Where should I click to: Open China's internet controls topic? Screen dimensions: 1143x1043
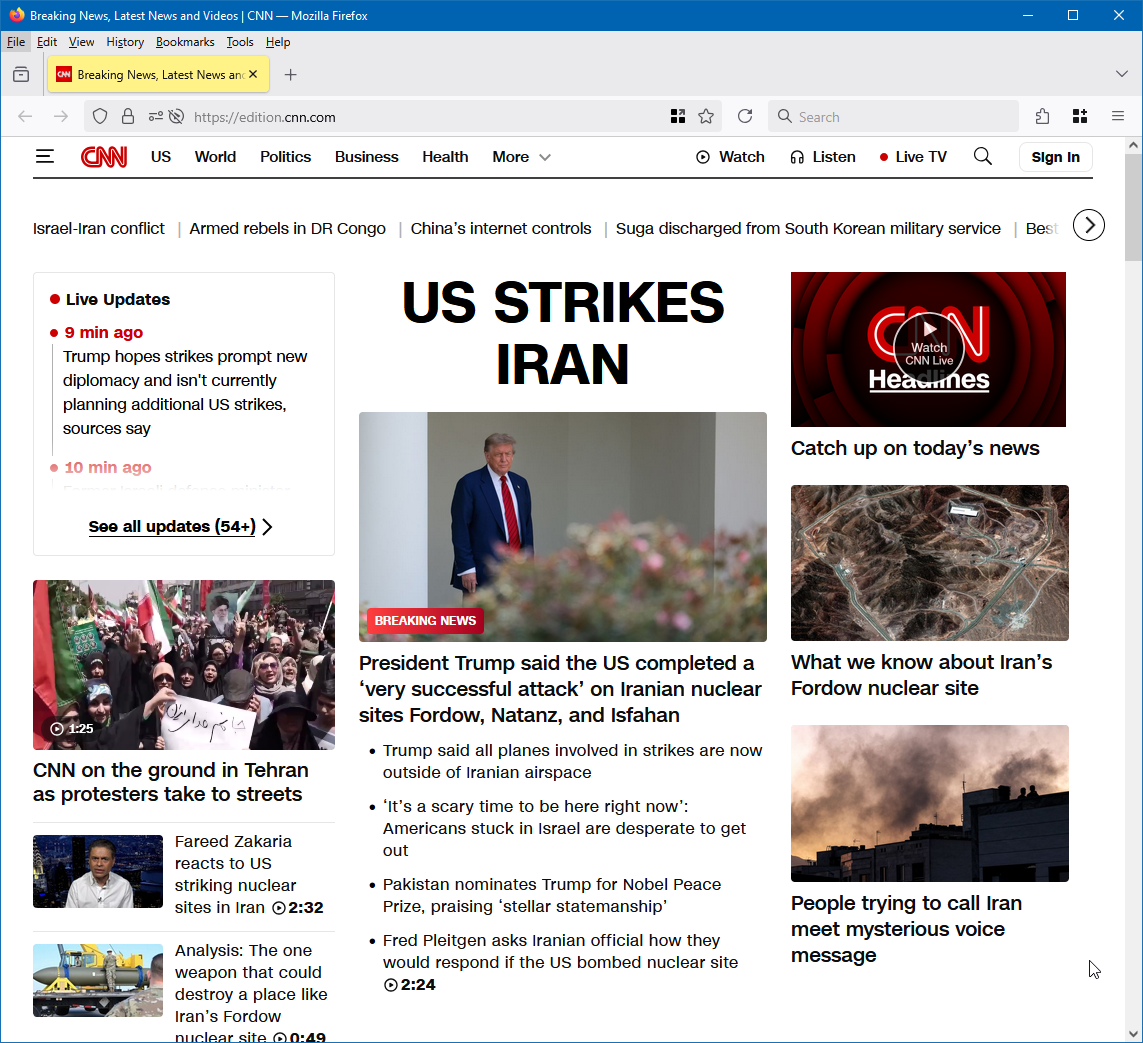(501, 229)
